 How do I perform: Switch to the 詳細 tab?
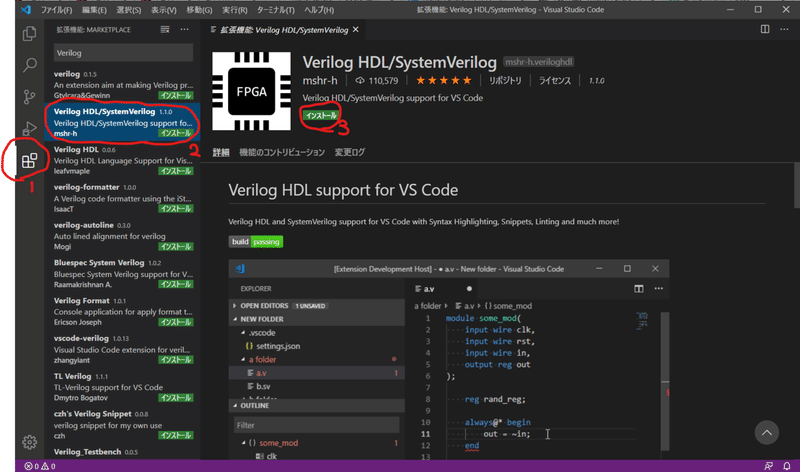point(221,152)
